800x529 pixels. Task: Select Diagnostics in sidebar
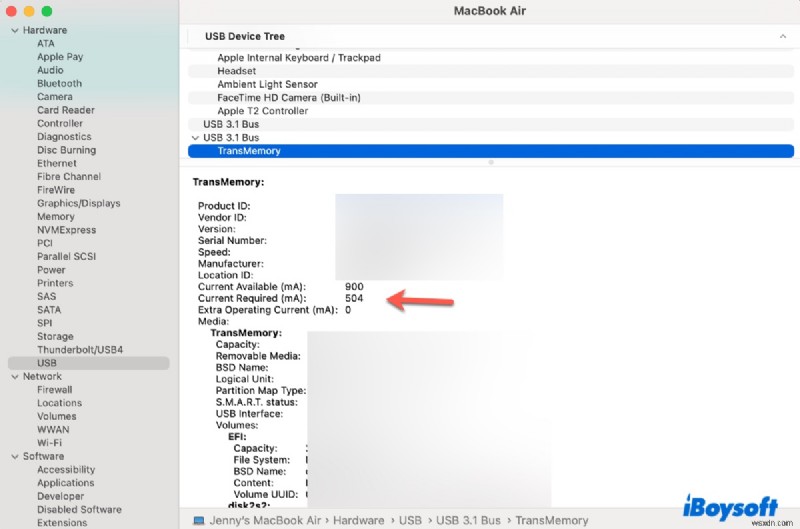pyautogui.click(x=64, y=137)
